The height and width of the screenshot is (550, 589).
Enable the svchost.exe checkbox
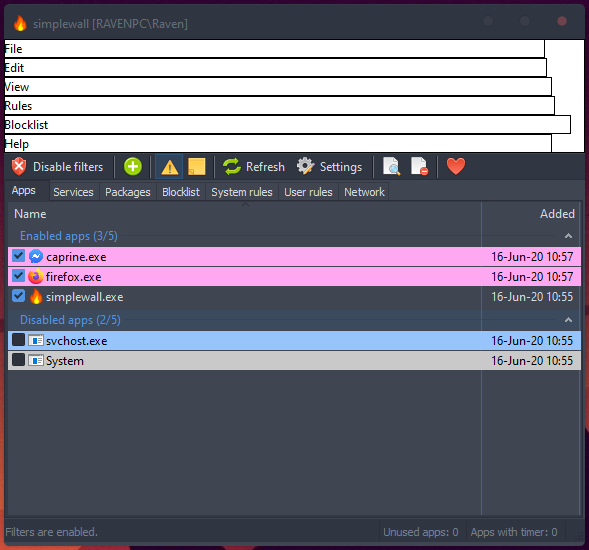pyautogui.click(x=18, y=340)
